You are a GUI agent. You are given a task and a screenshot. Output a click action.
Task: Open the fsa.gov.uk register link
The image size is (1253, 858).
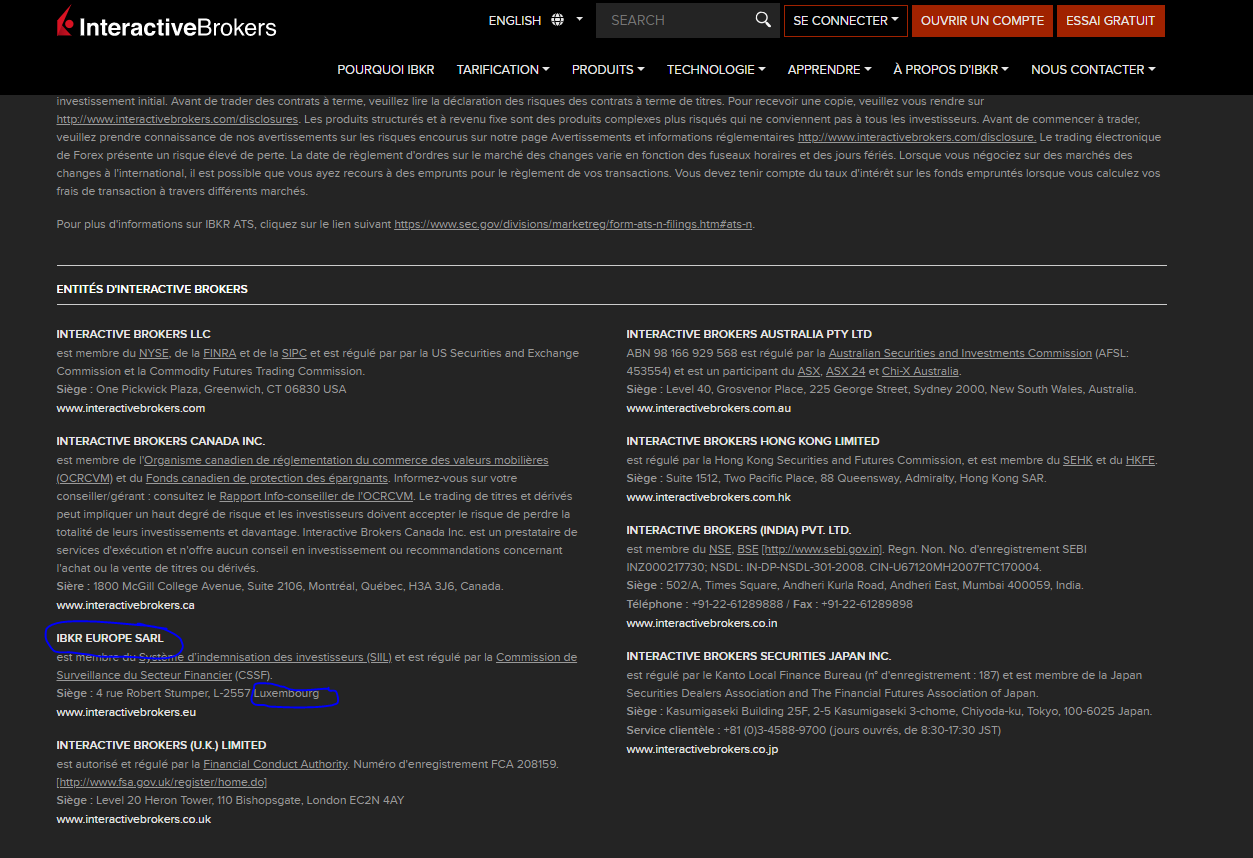[x=162, y=782]
